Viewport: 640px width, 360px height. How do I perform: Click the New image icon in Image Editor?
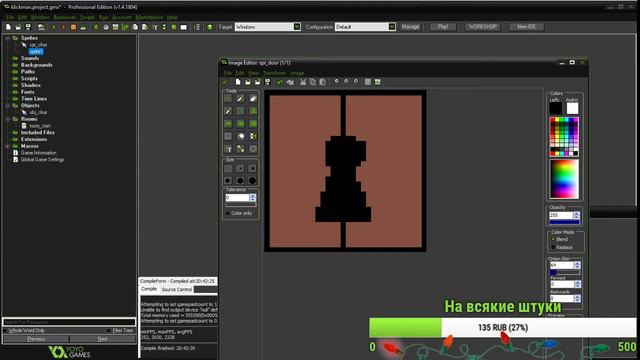(x=238, y=82)
